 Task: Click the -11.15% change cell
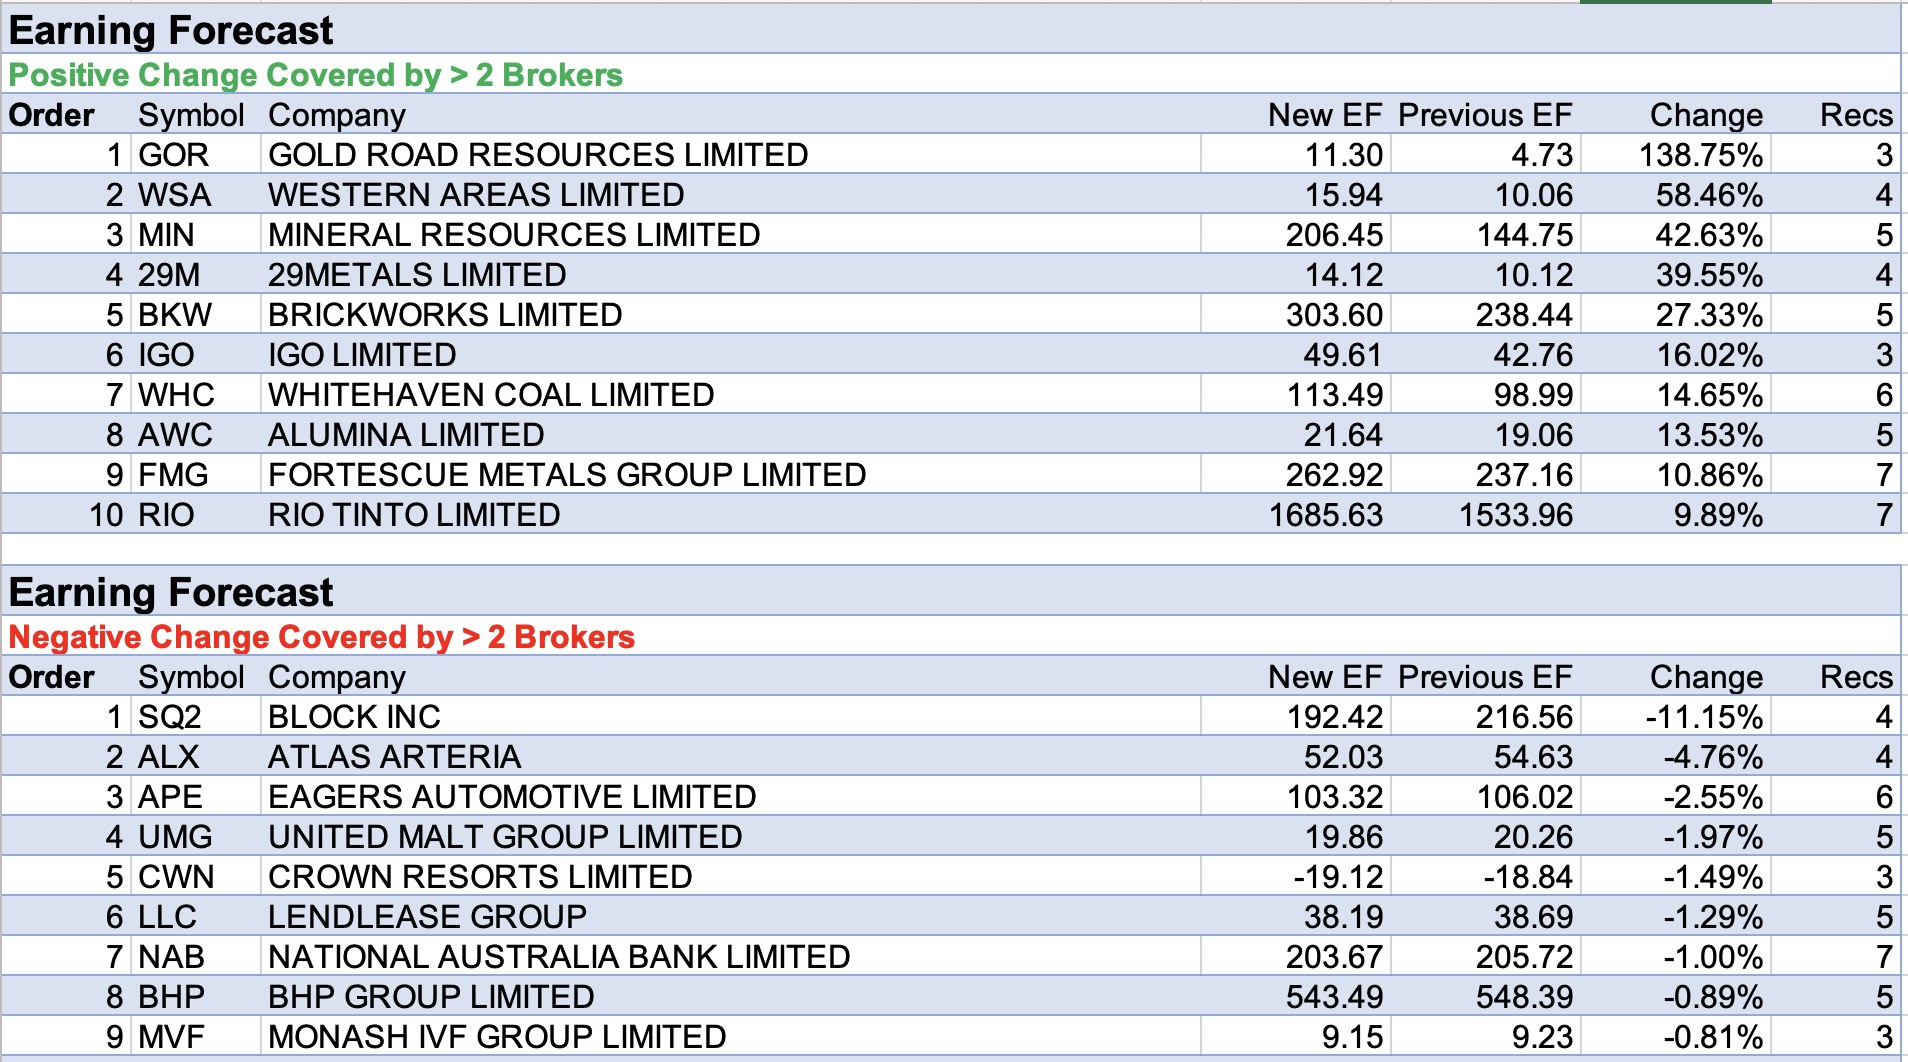[x=1704, y=717]
